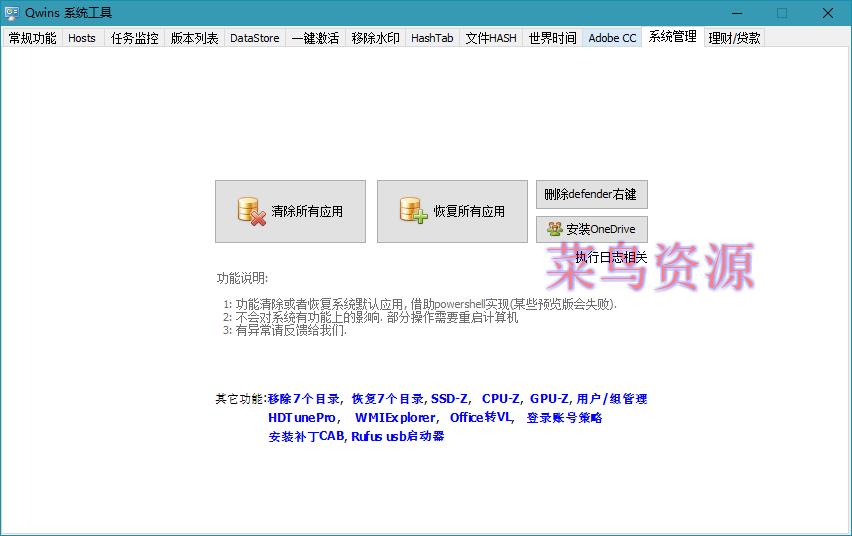
Task: Click the 安装补丁CAB link
Action: (x=306, y=436)
